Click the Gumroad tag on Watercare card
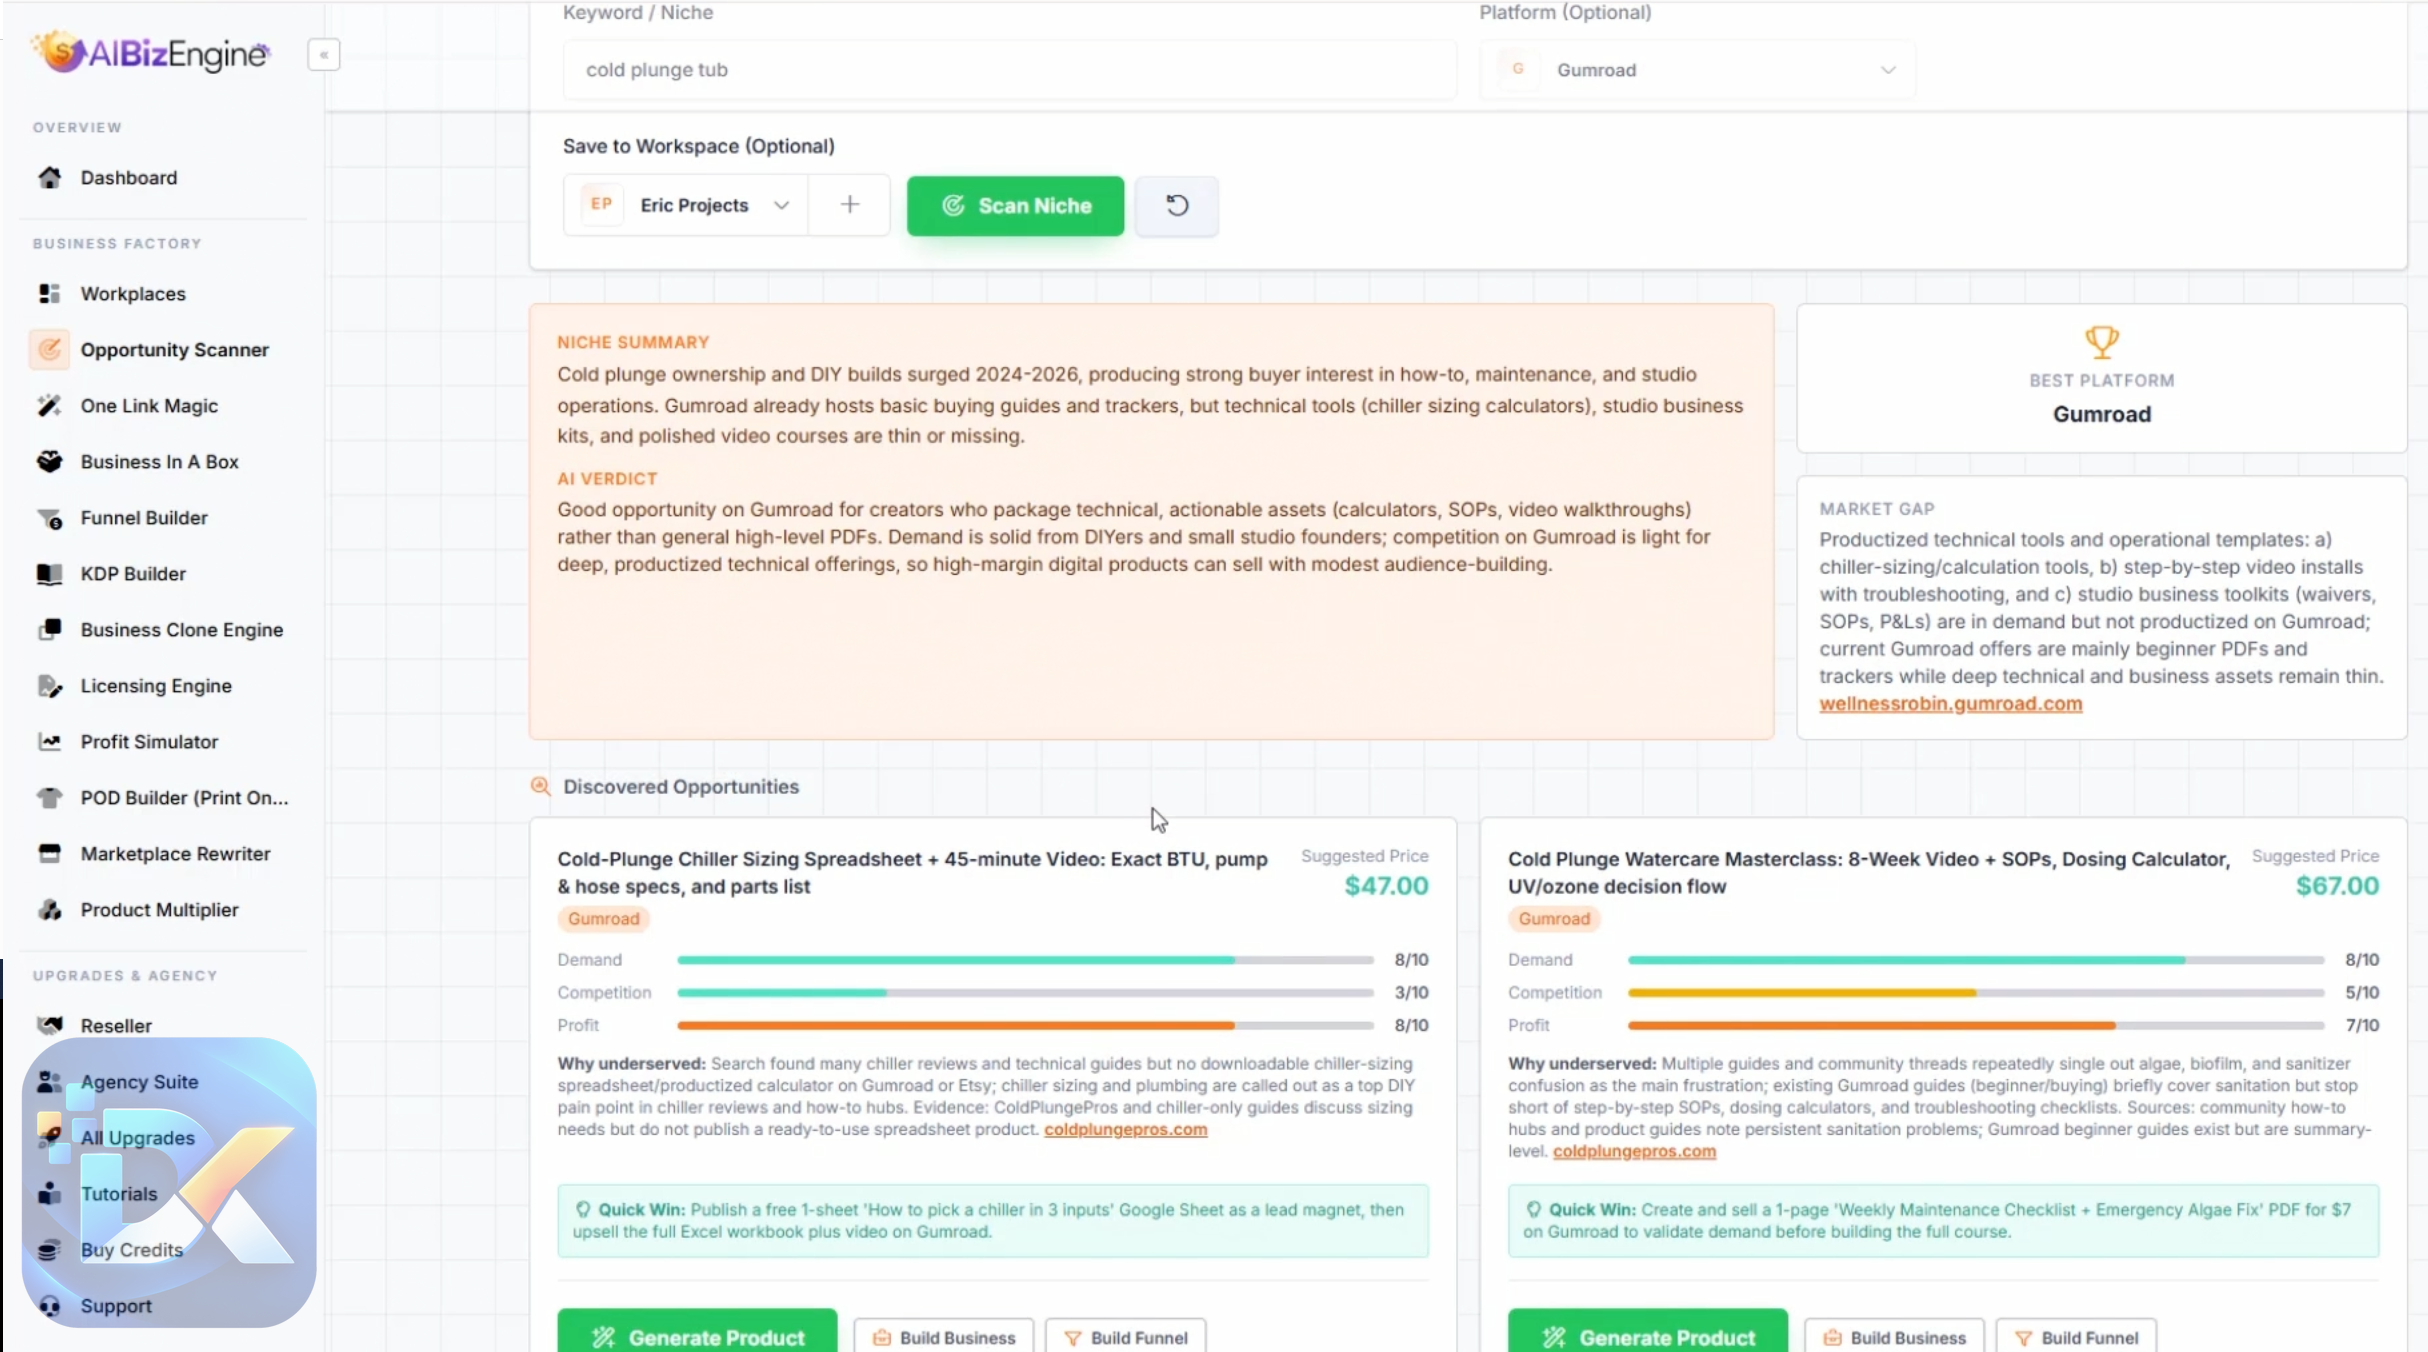The image size is (2428, 1352). (1554, 919)
